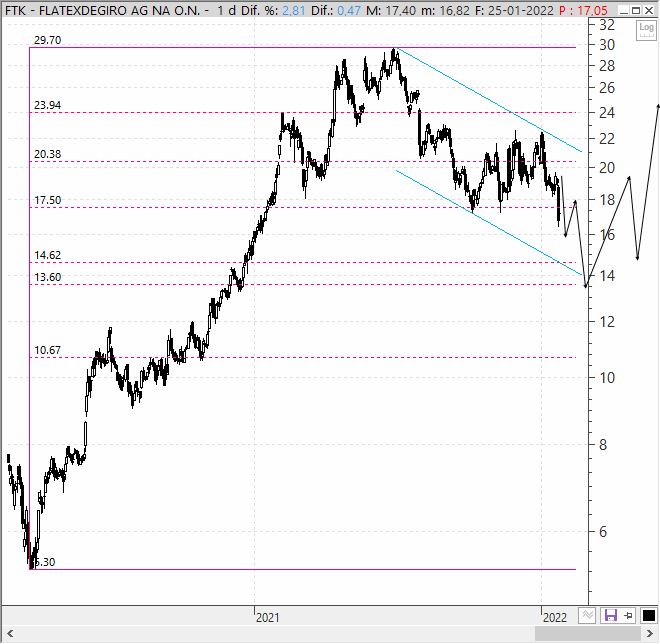This screenshot has width=660, height=644.
Task: Click the 2022 time axis label
Action: [x=555, y=618]
